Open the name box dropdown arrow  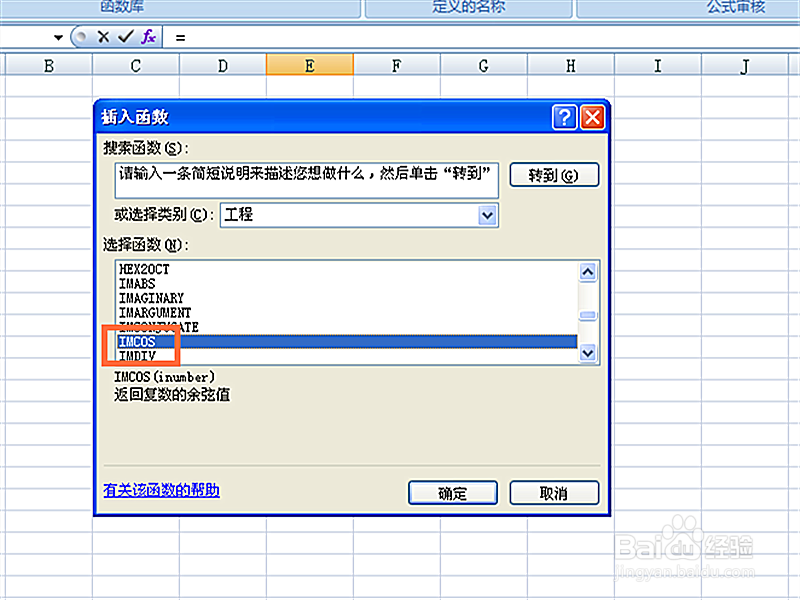[58, 37]
